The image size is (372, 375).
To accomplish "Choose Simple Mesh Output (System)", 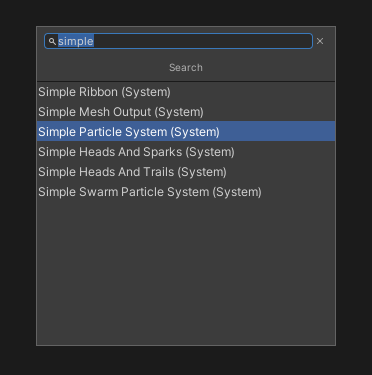I will (186, 112).
